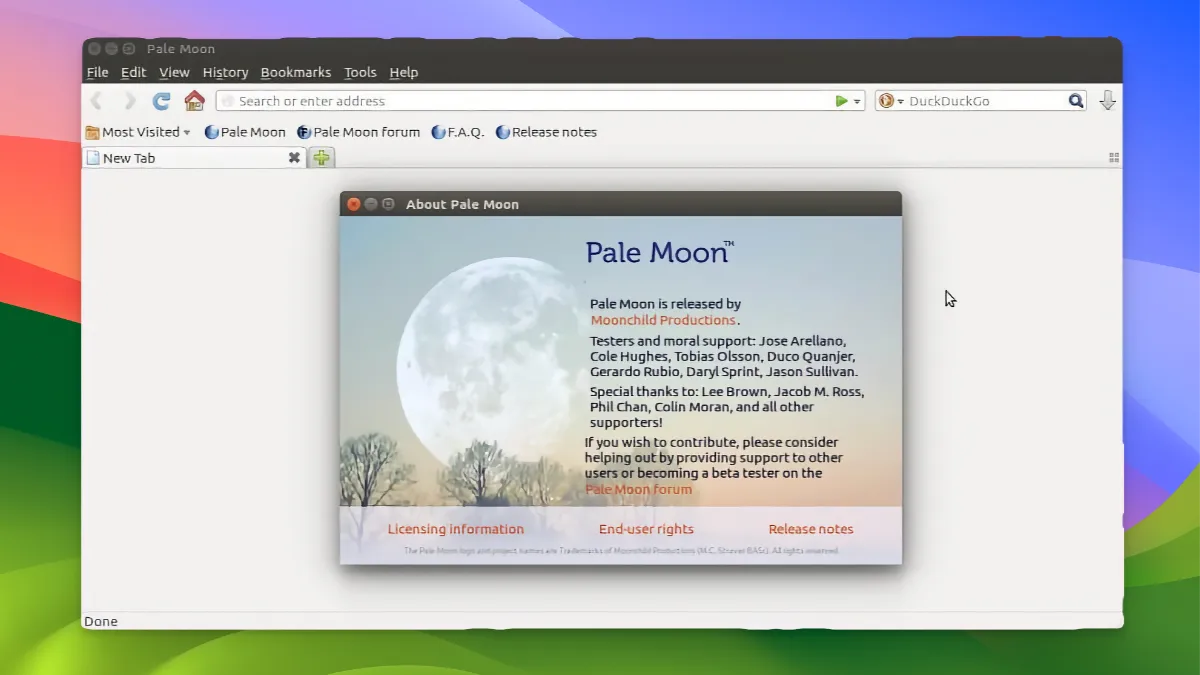Image resolution: width=1200 pixels, height=675 pixels.
Task: Click the green Go arrow in the address bar
Action: pos(841,101)
